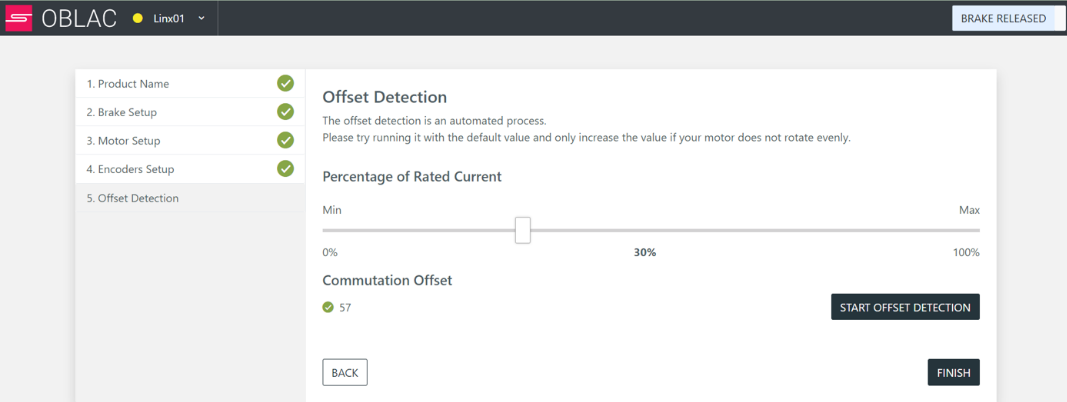Click the green check beside offset value 57
1067x402 pixels.
pyautogui.click(x=328, y=307)
